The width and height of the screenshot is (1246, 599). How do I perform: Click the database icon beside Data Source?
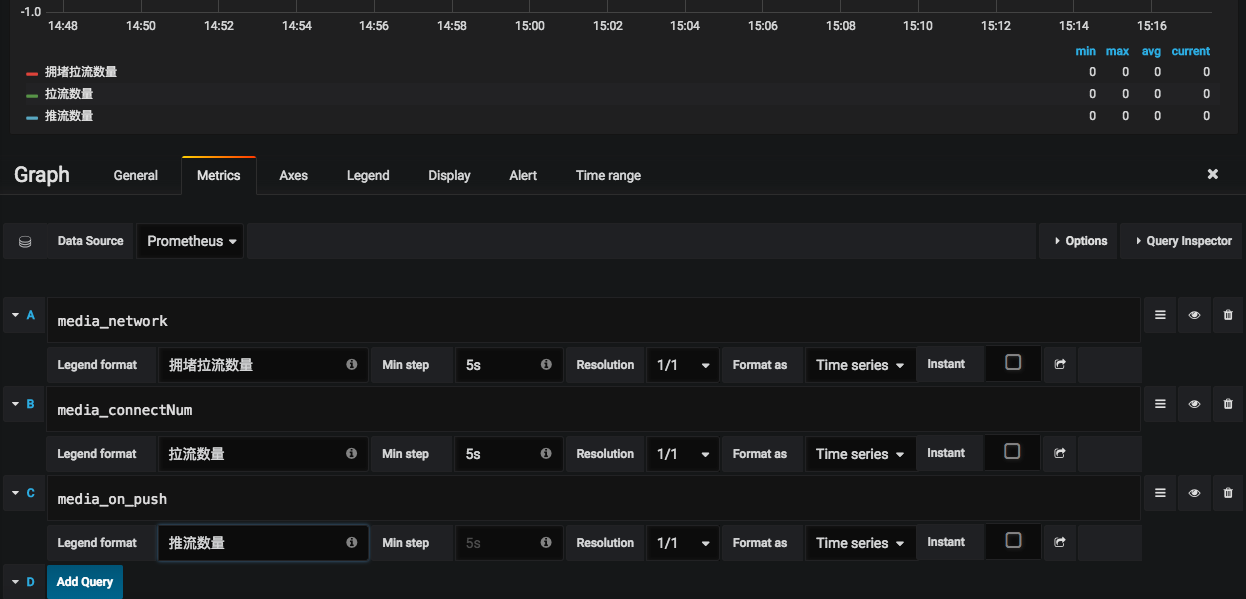(25, 241)
